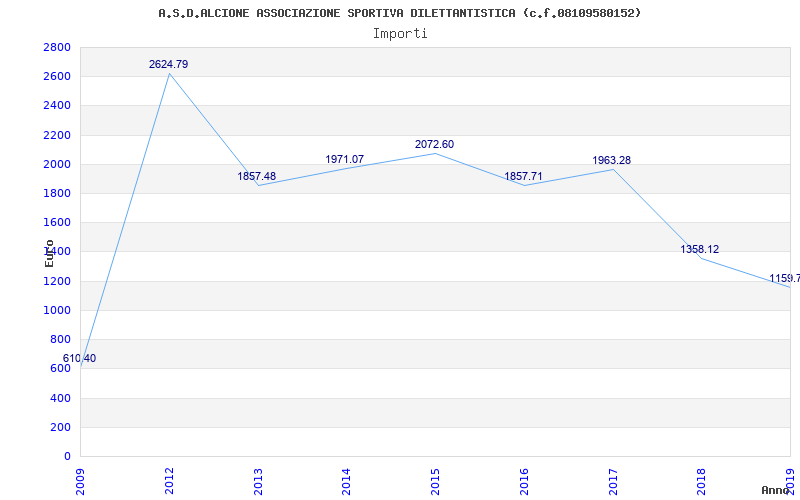Click the 2018 x-axis year label
The height and width of the screenshot is (500, 800).
[702, 482]
